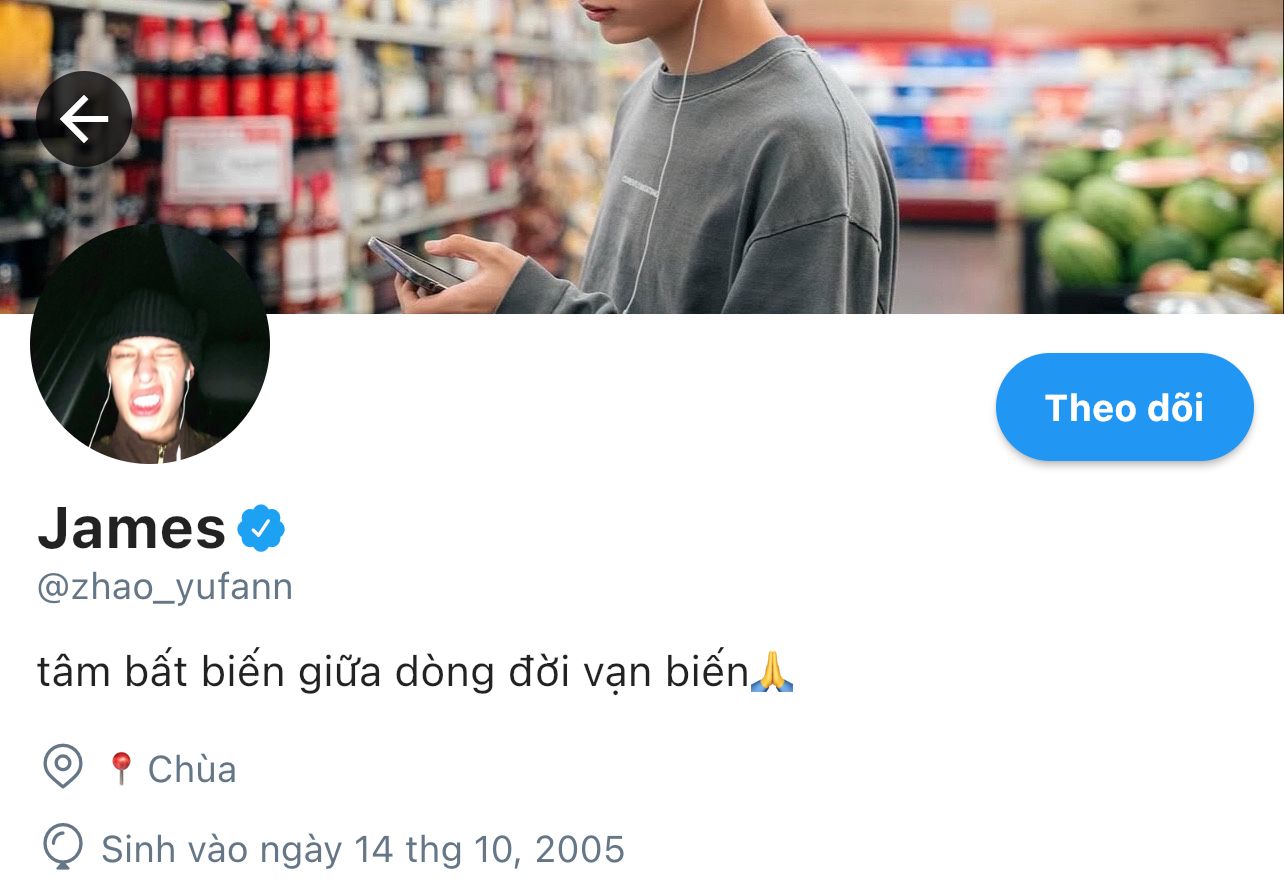Go back using the arrow icon
1284x885 pixels.
pos(84,119)
